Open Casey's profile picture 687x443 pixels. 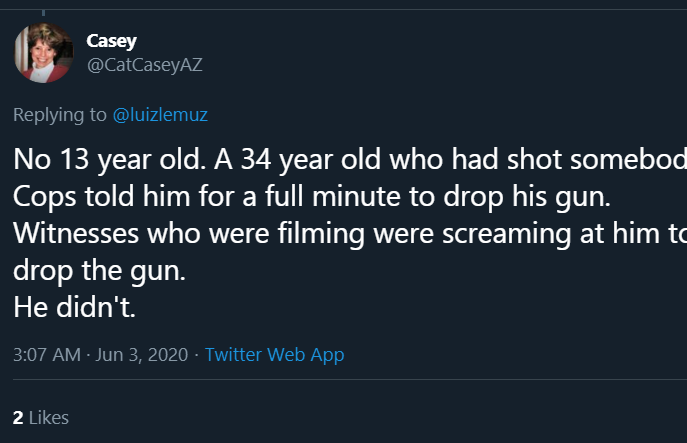coord(43,53)
